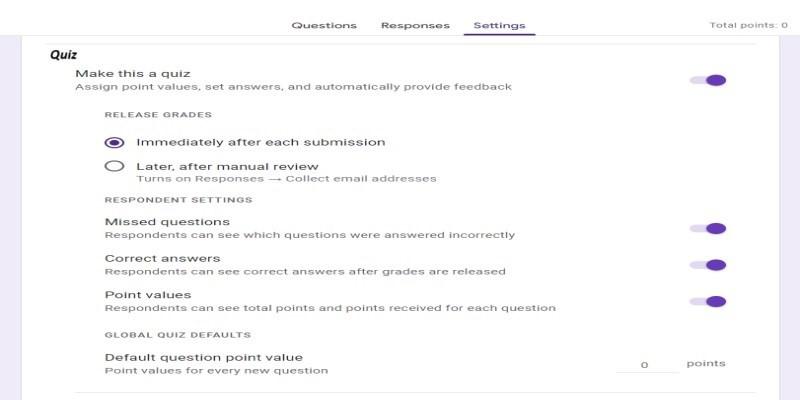
Task: Click the Default question point value label
Action: point(203,357)
